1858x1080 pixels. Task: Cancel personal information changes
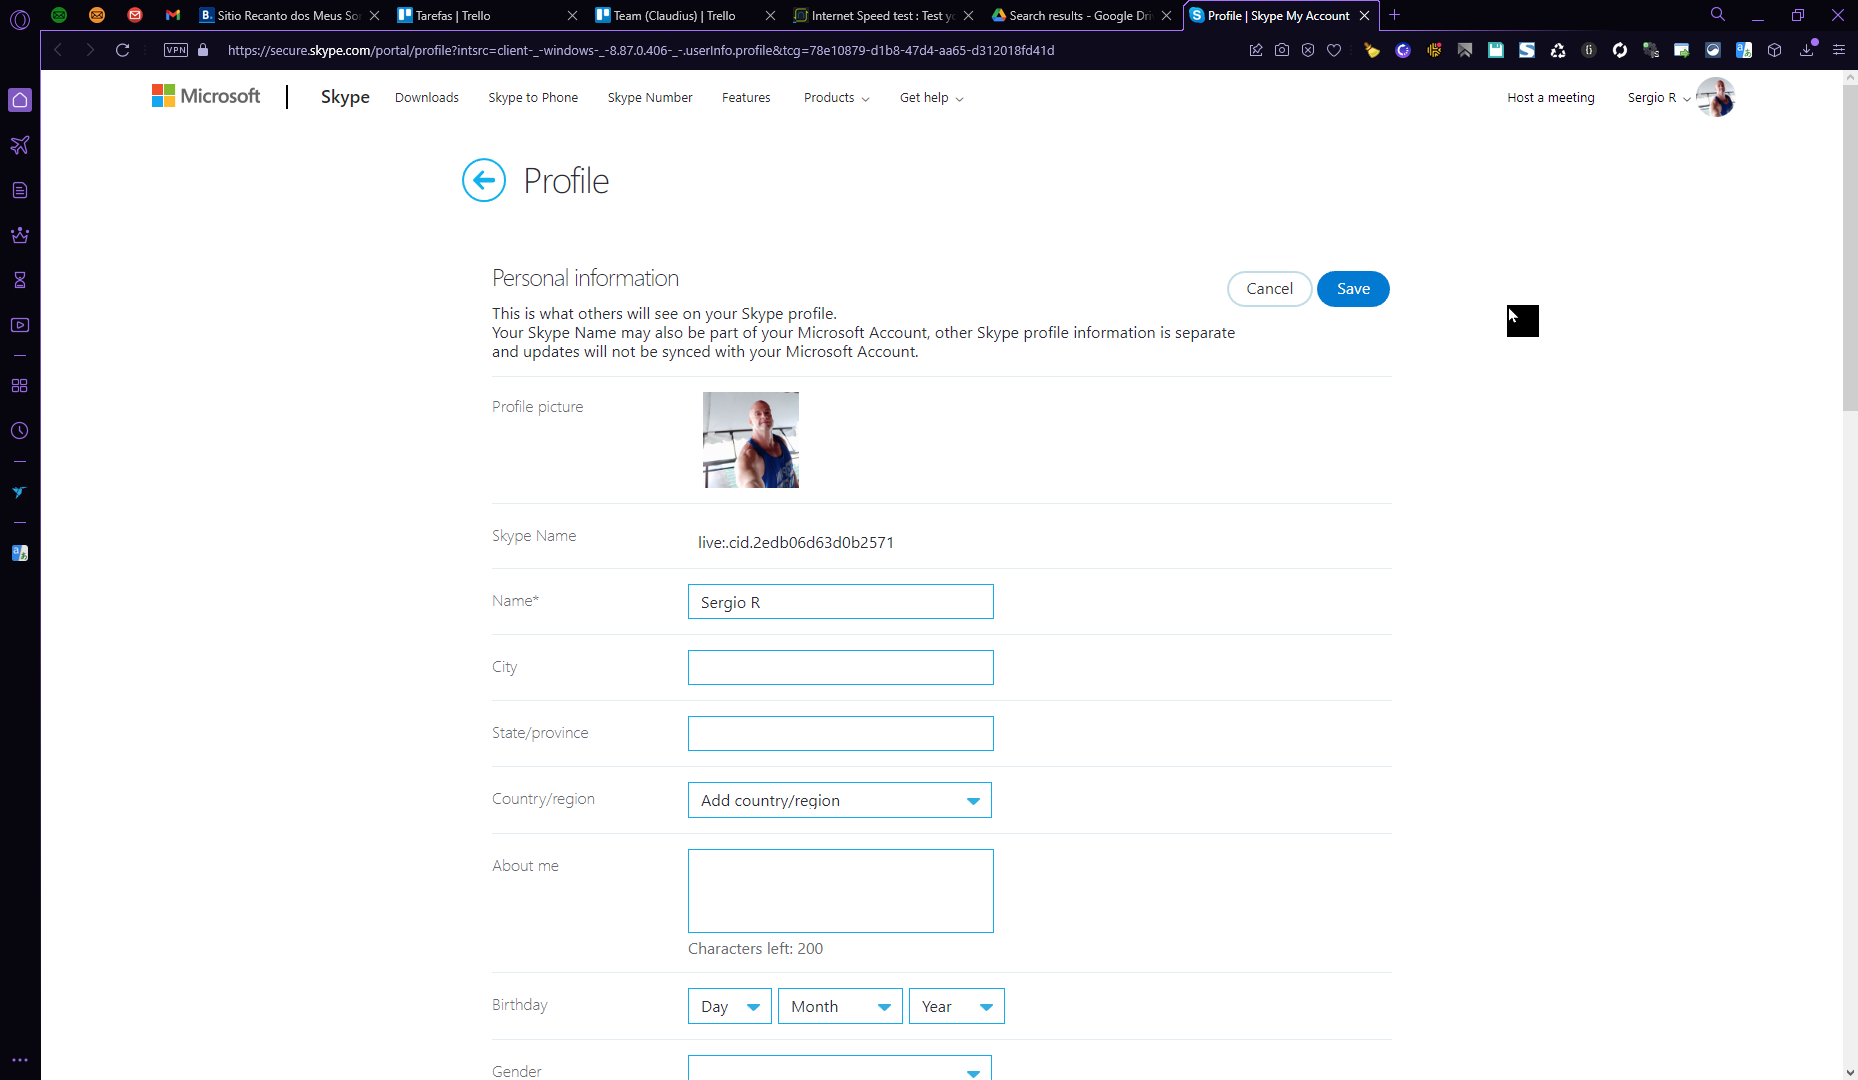coord(1270,289)
